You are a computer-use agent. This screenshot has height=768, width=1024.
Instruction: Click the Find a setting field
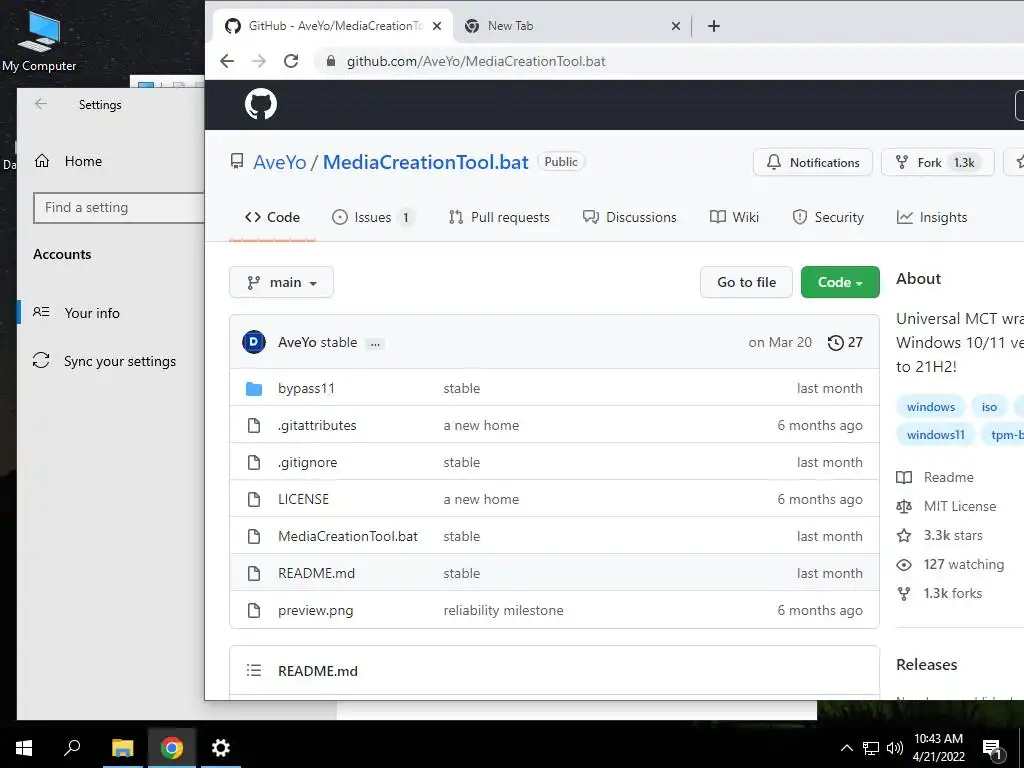click(119, 208)
